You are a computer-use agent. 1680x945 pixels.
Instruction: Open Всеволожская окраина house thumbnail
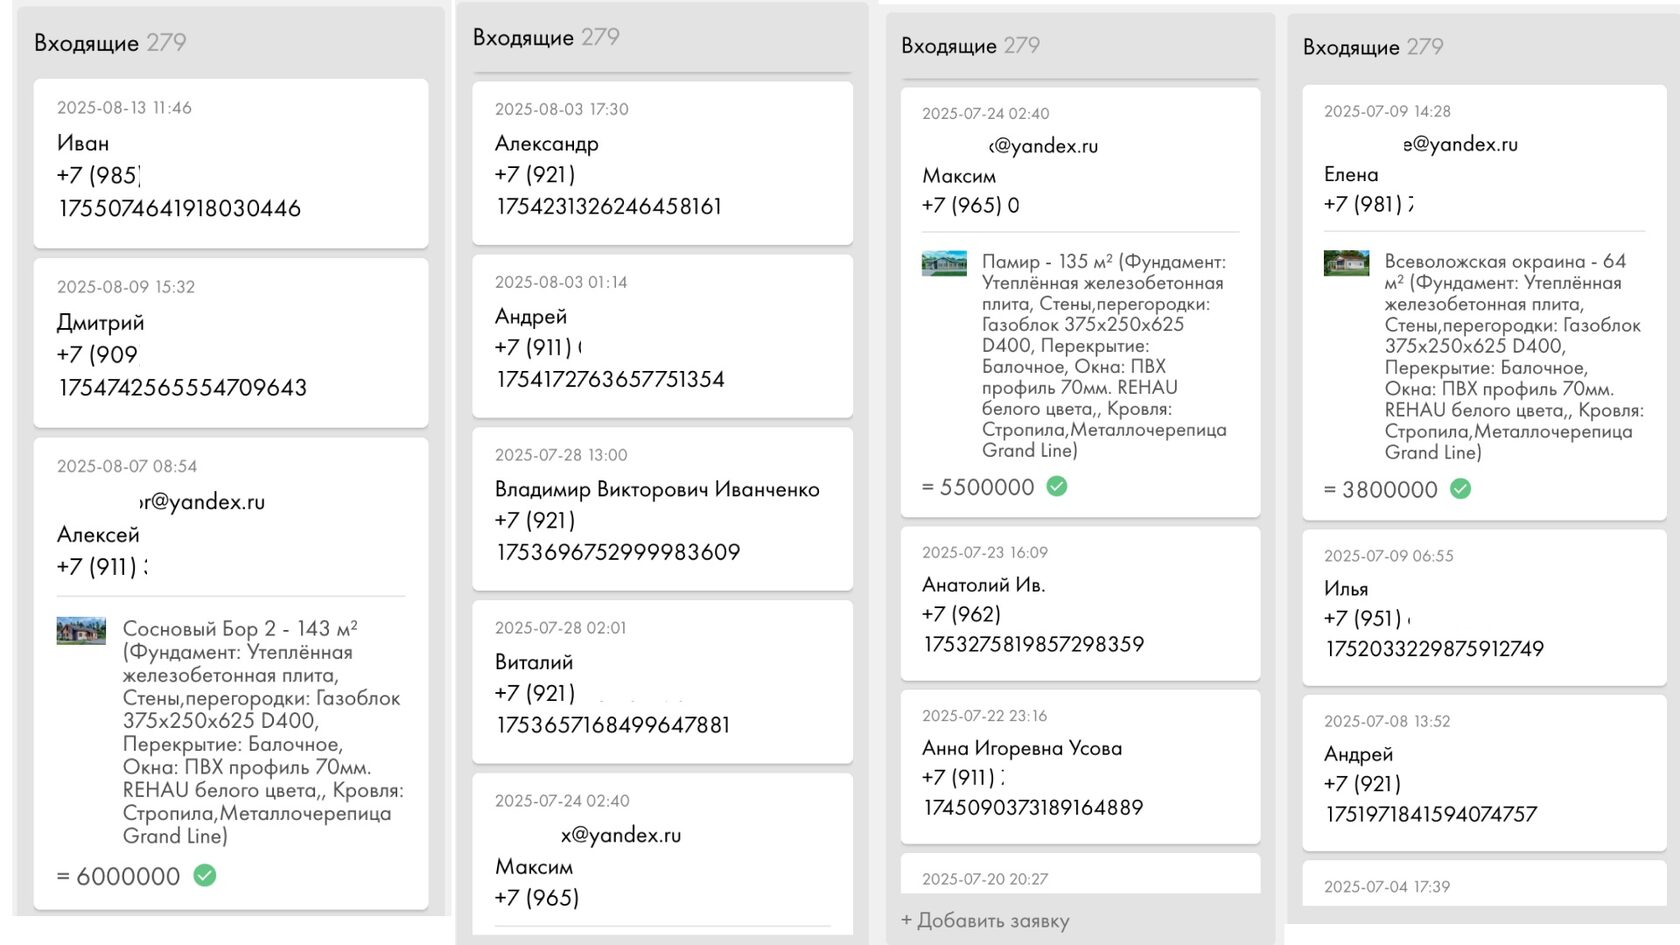click(x=1346, y=263)
